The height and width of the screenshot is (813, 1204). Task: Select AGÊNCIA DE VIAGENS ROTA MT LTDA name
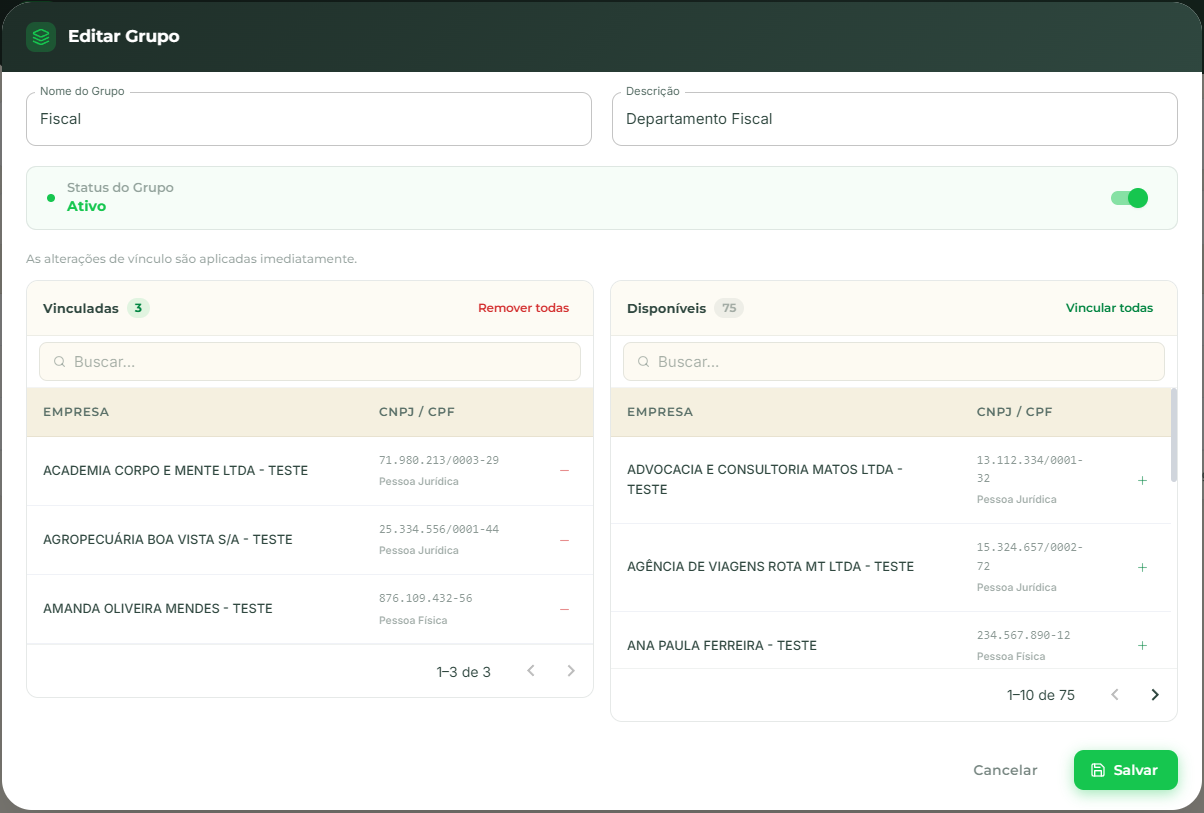pos(770,567)
